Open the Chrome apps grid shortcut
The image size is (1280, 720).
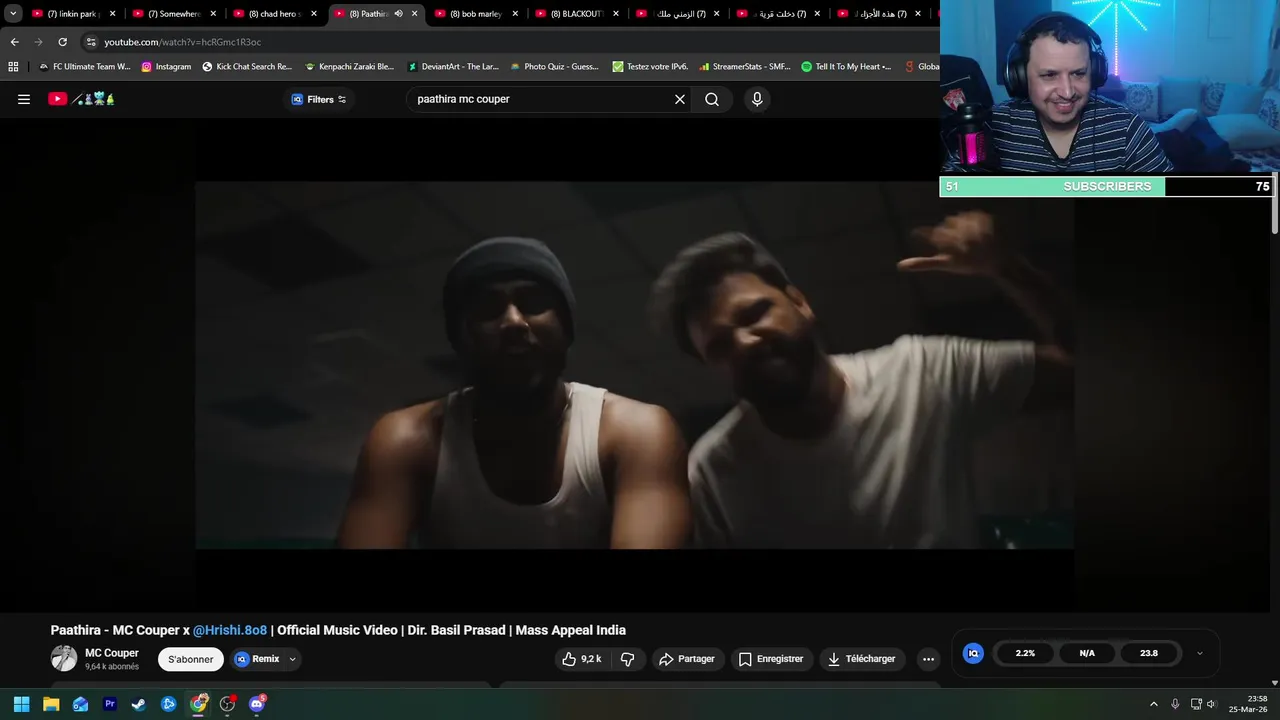[13, 67]
